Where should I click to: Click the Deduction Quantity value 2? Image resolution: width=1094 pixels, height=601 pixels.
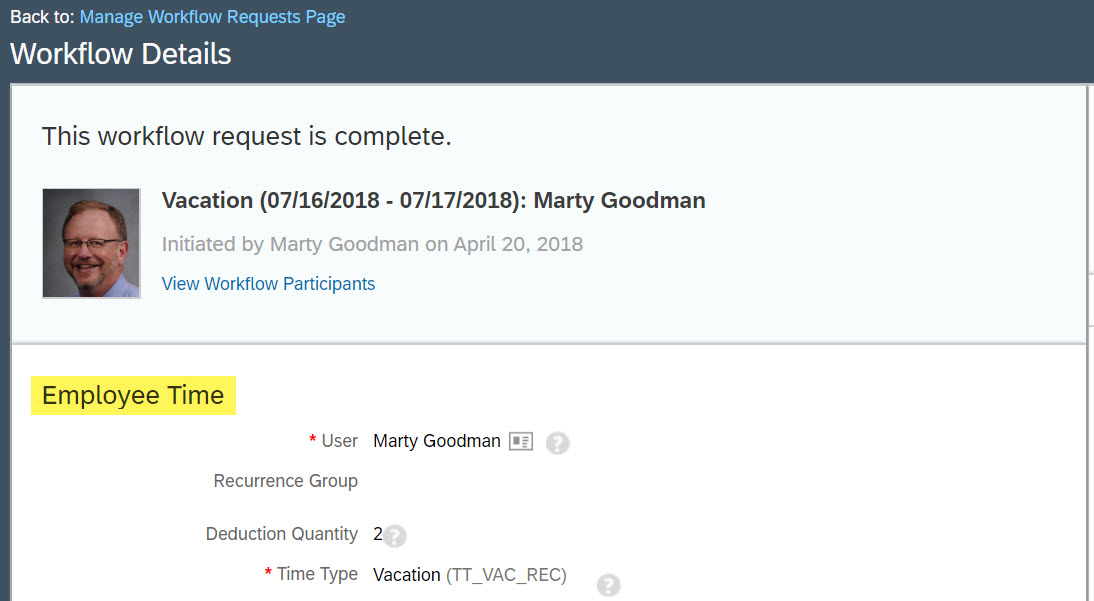(377, 534)
